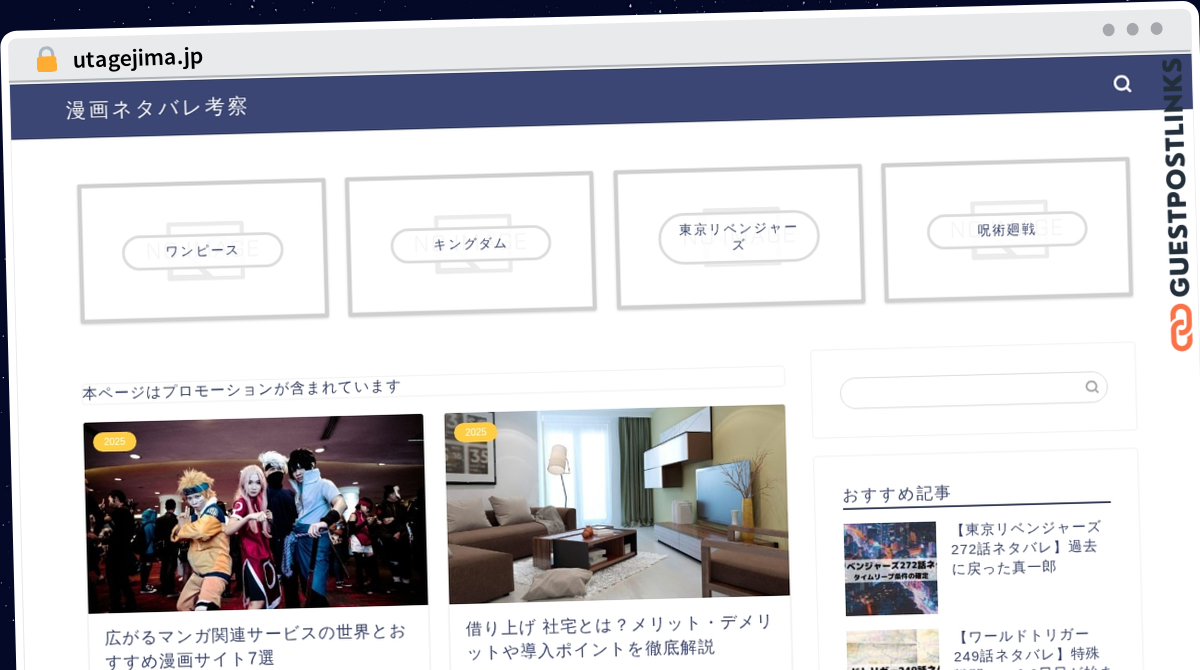Image resolution: width=1200 pixels, height=670 pixels.
Task: Open the キングダム category card
Action: pyautogui.click(x=470, y=243)
